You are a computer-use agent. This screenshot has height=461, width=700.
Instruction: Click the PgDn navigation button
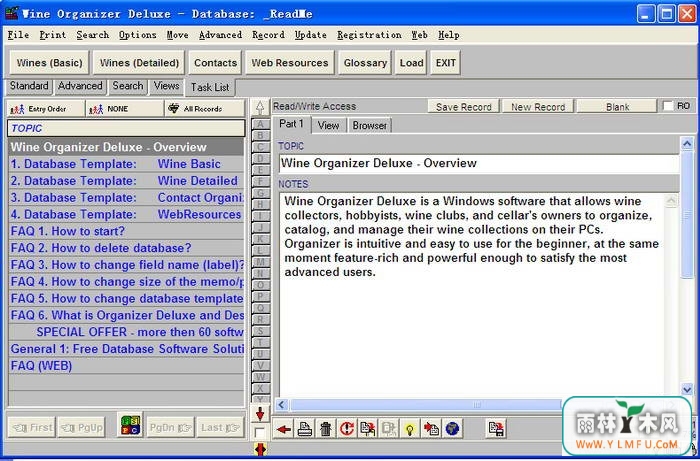(x=170, y=428)
